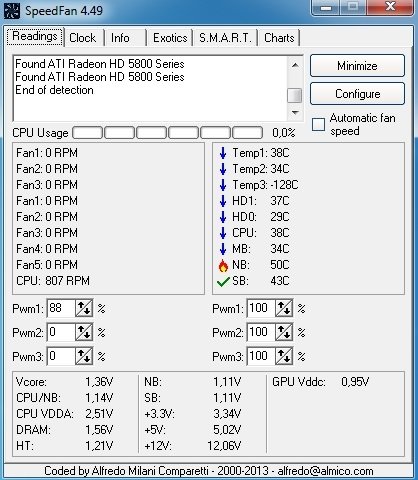
Task: Select the S.M.A.R.T. tab
Action: (x=225, y=38)
